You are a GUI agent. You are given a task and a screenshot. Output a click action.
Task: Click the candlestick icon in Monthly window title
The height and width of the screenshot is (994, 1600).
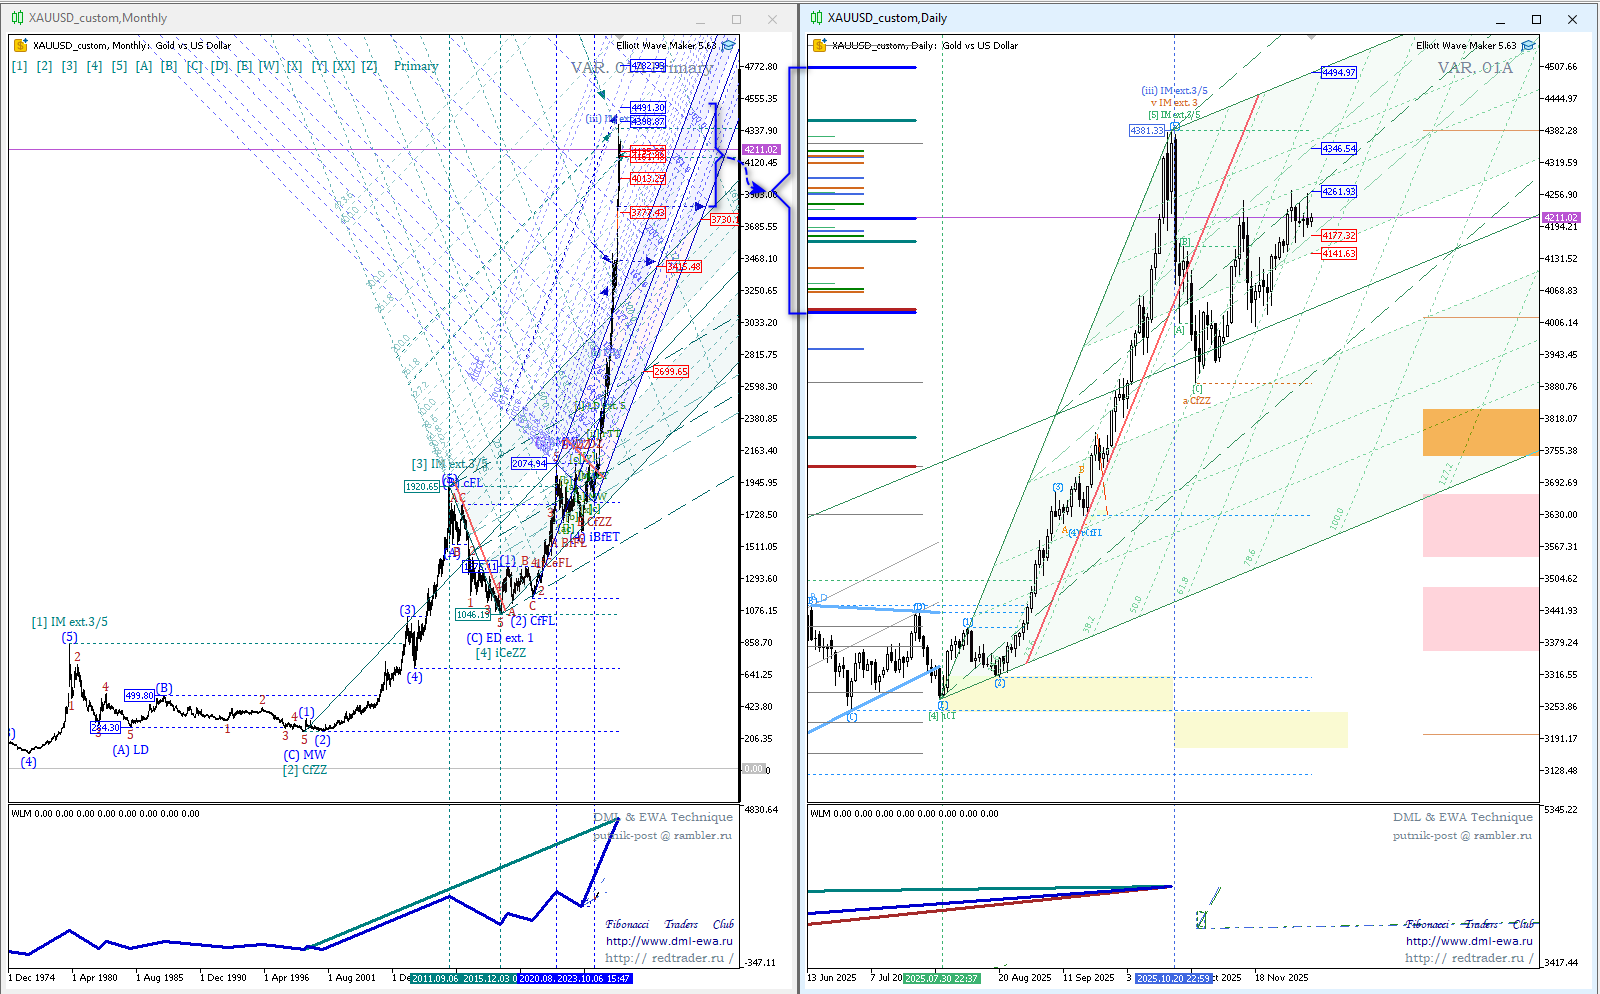pos(17,18)
